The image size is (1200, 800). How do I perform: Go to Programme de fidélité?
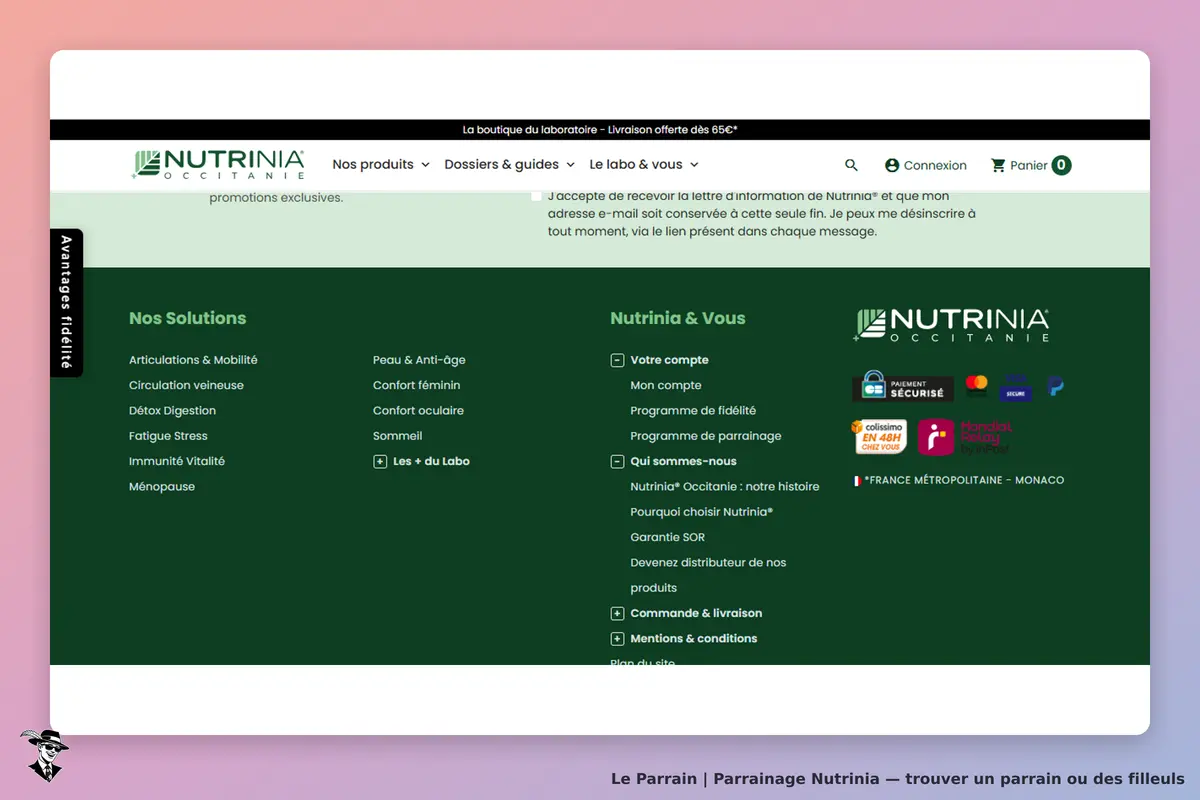tap(693, 410)
